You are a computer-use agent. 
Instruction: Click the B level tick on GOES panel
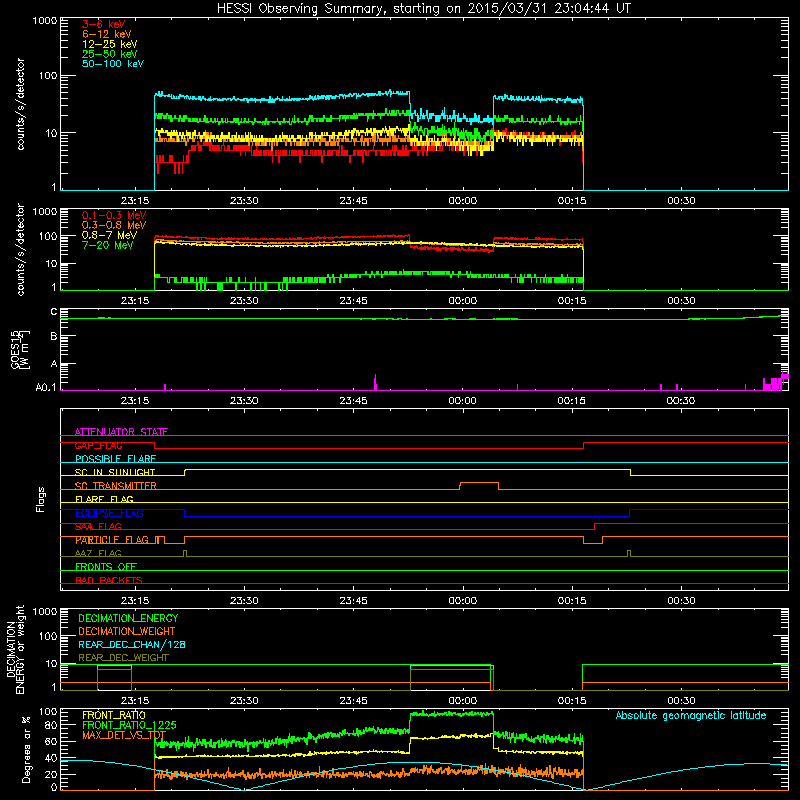[x=54, y=337]
